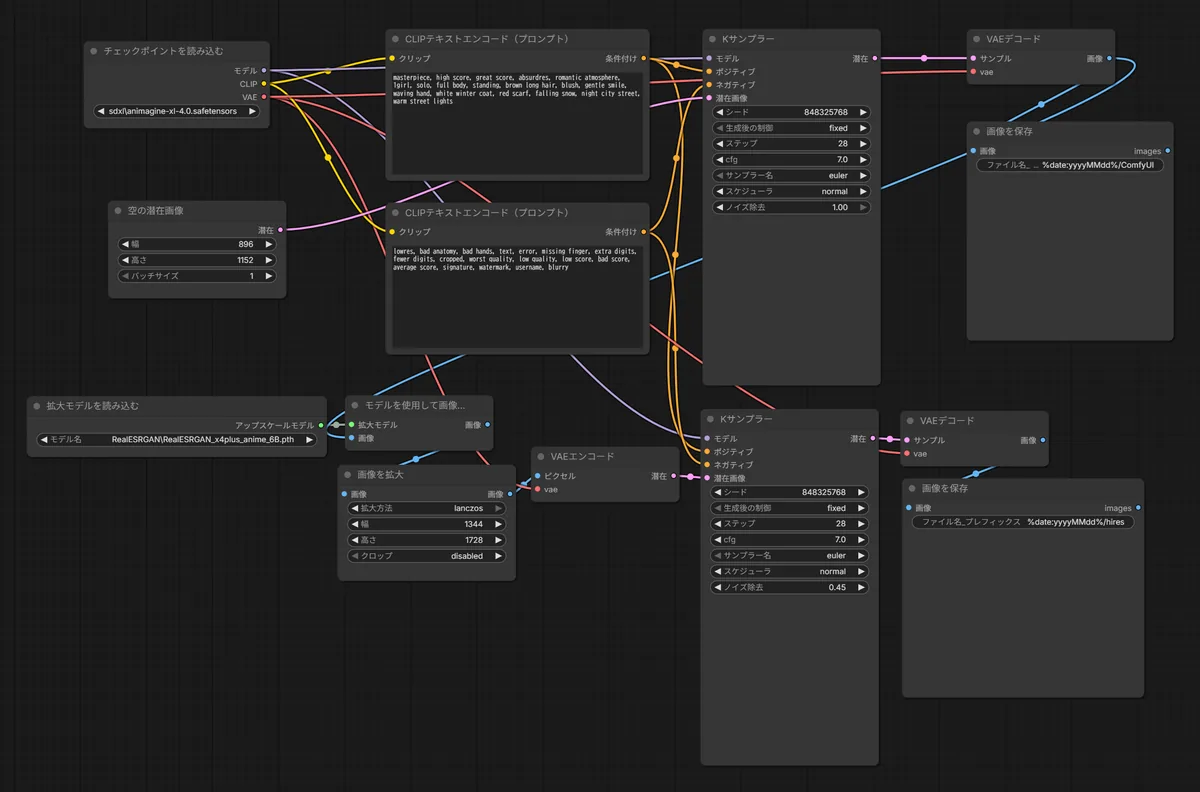Open サンプラー名 euler combo in Kサンプラー with ノイズ除去 0.45

tap(790, 555)
